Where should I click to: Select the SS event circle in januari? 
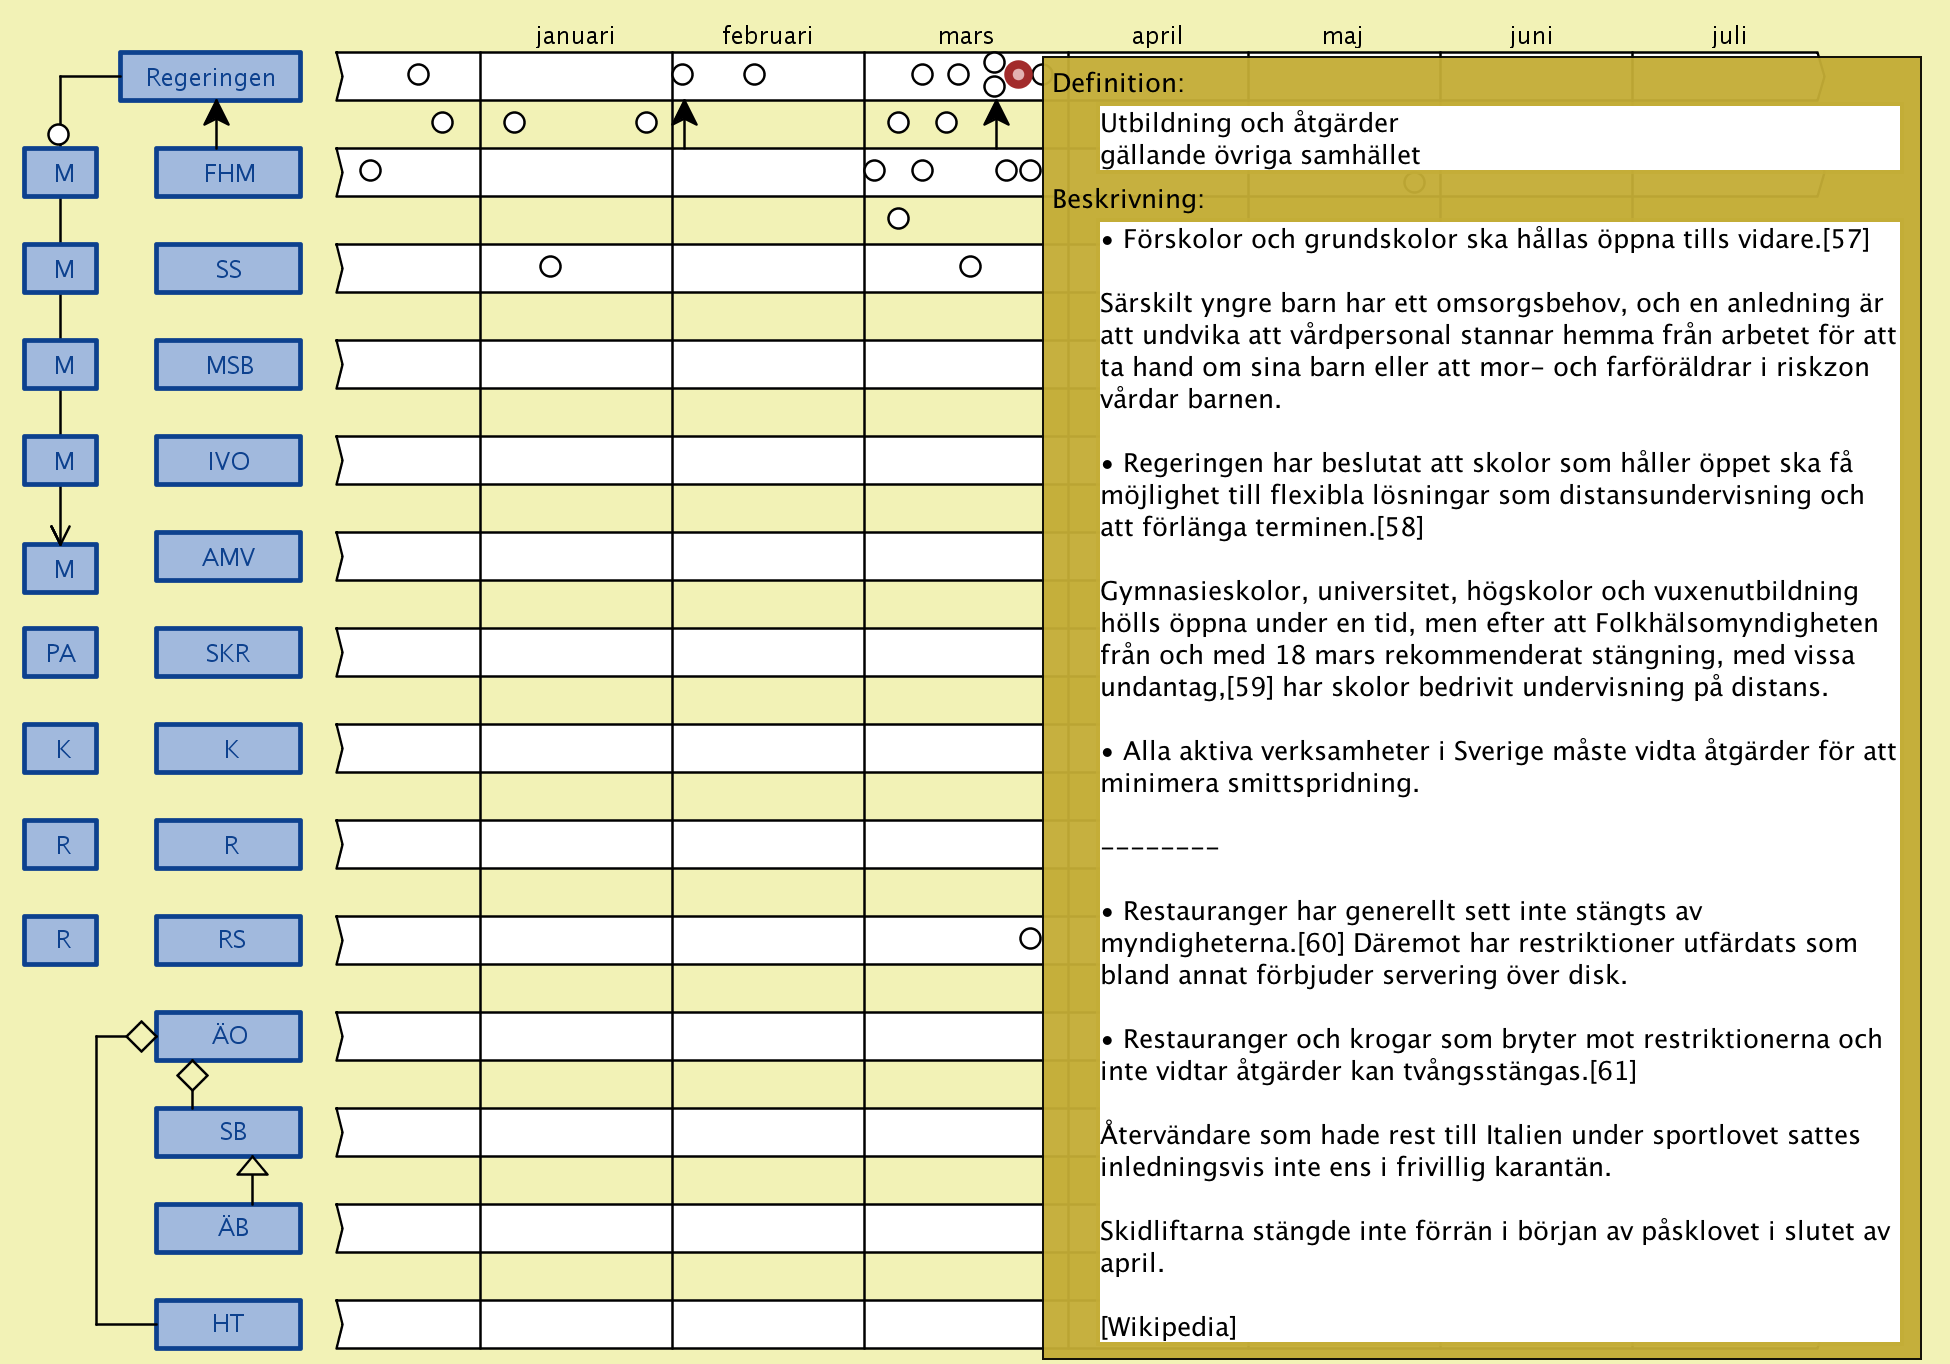pos(550,267)
